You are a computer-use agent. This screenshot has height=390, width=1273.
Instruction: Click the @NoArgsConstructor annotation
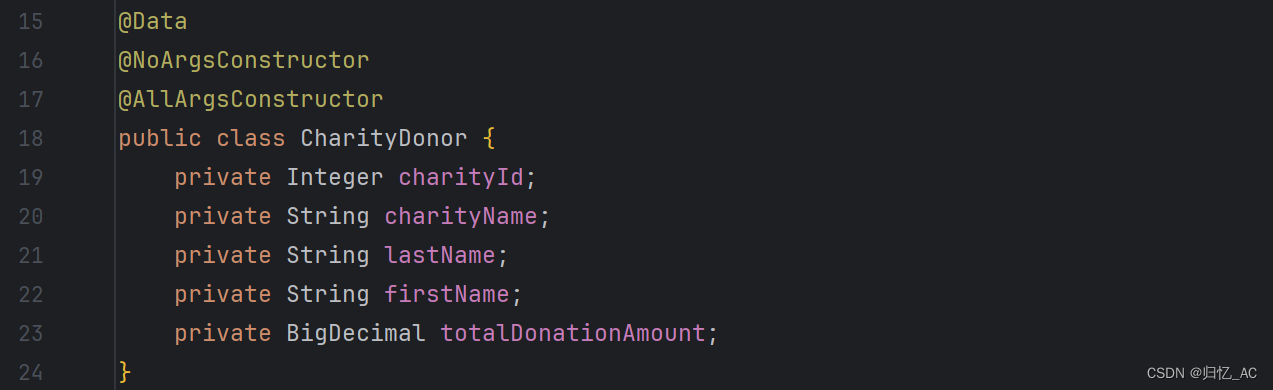pyautogui.click(x=244, y=61)
